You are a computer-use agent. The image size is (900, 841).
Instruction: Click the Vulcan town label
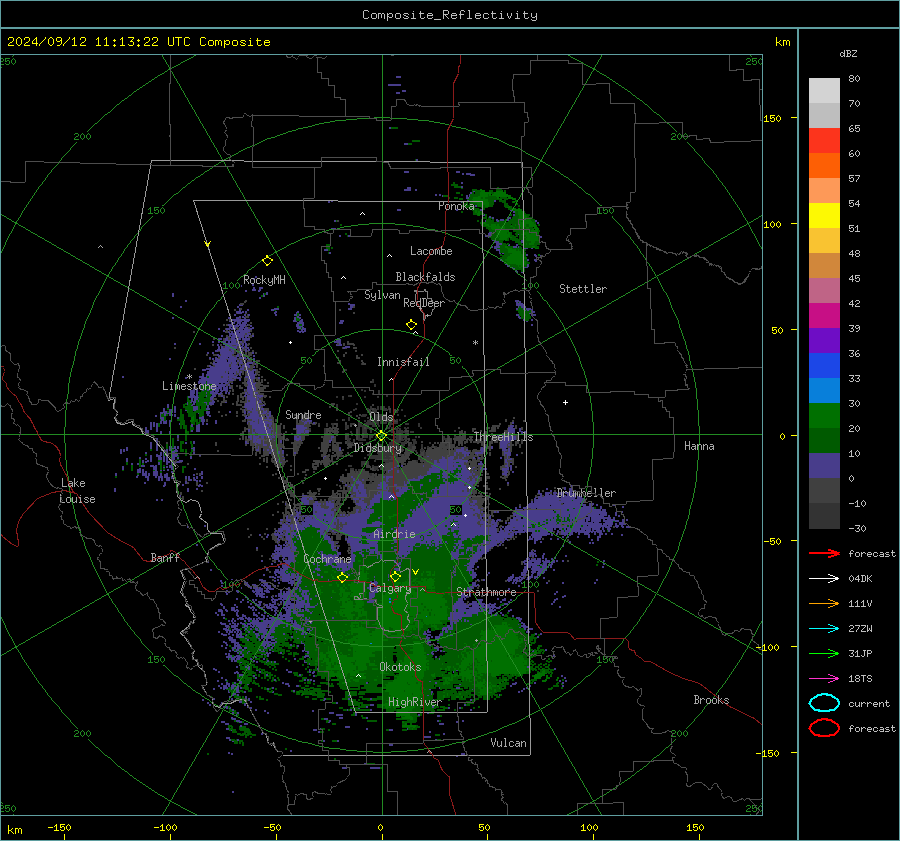coord(508,743)
